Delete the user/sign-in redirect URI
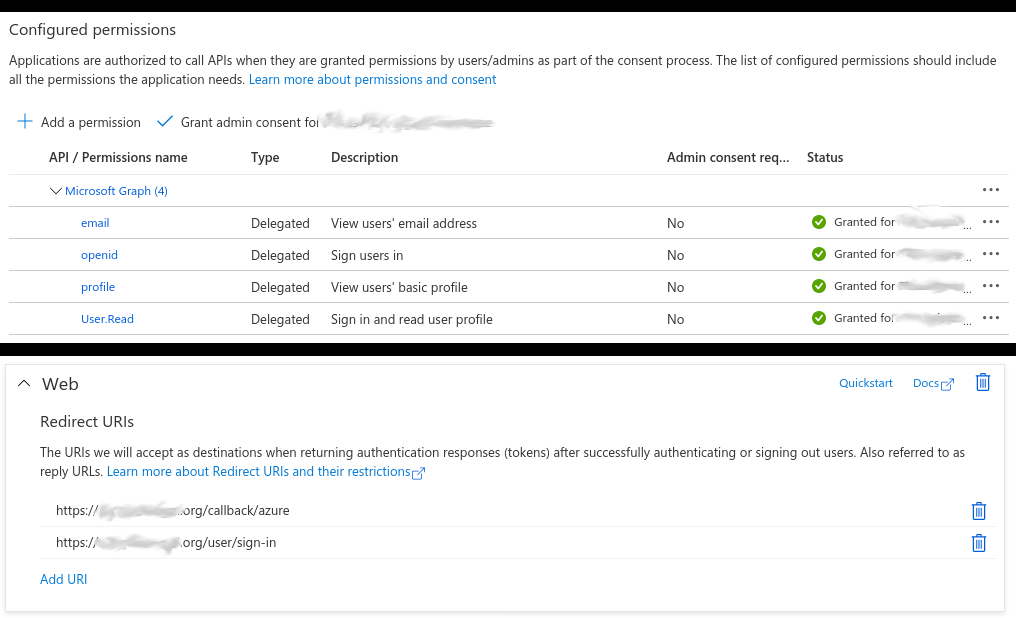The image size is (1016, 618). point(978,543)
